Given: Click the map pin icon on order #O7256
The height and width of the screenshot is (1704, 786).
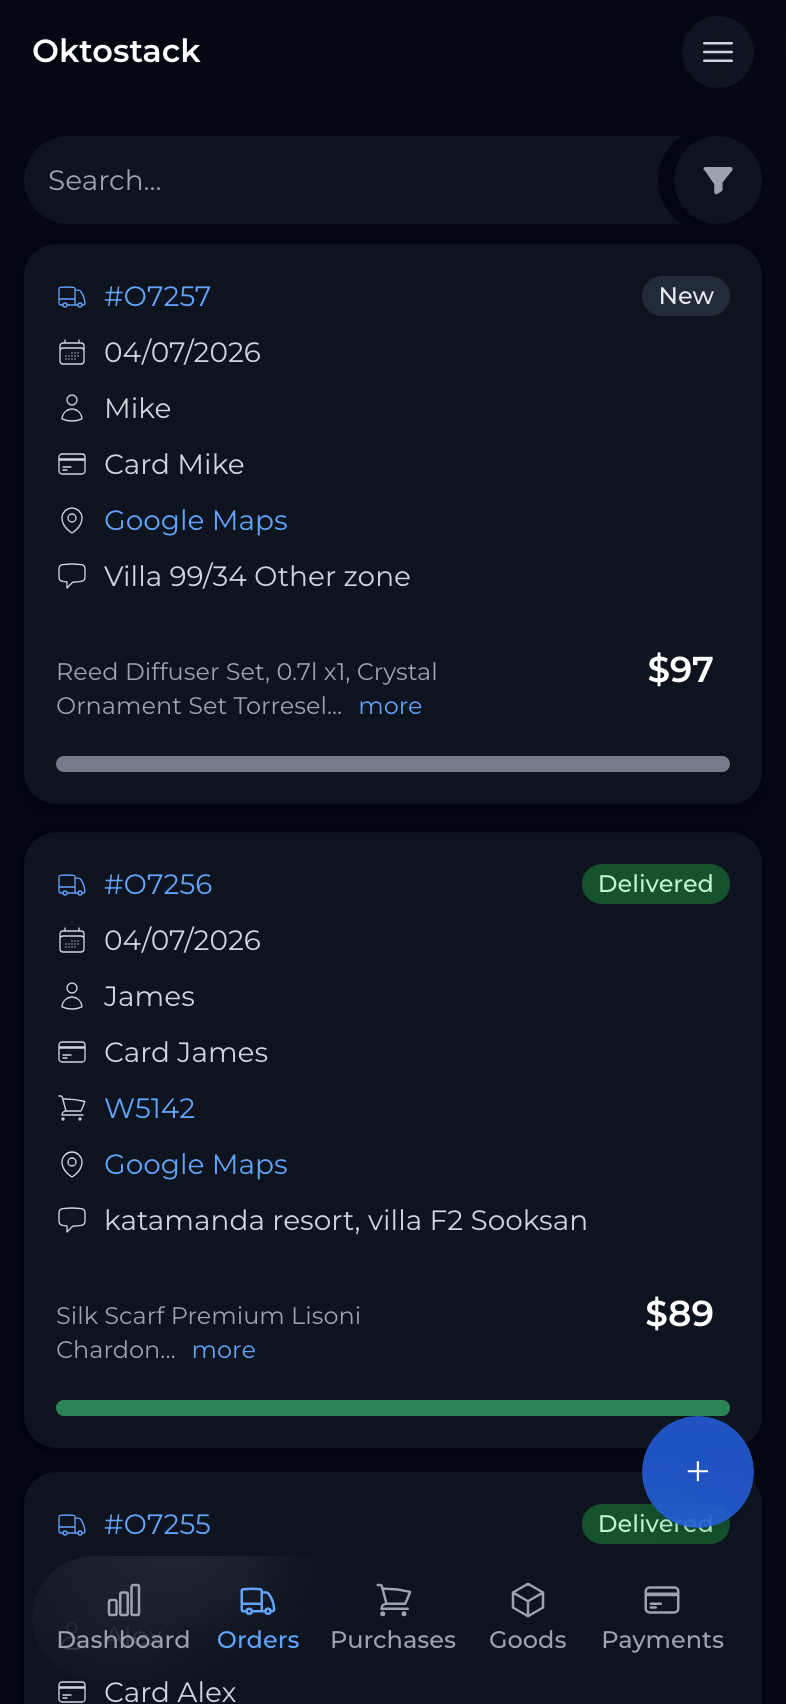Looking at the screenshot, I should click(x=71, y=1164).
